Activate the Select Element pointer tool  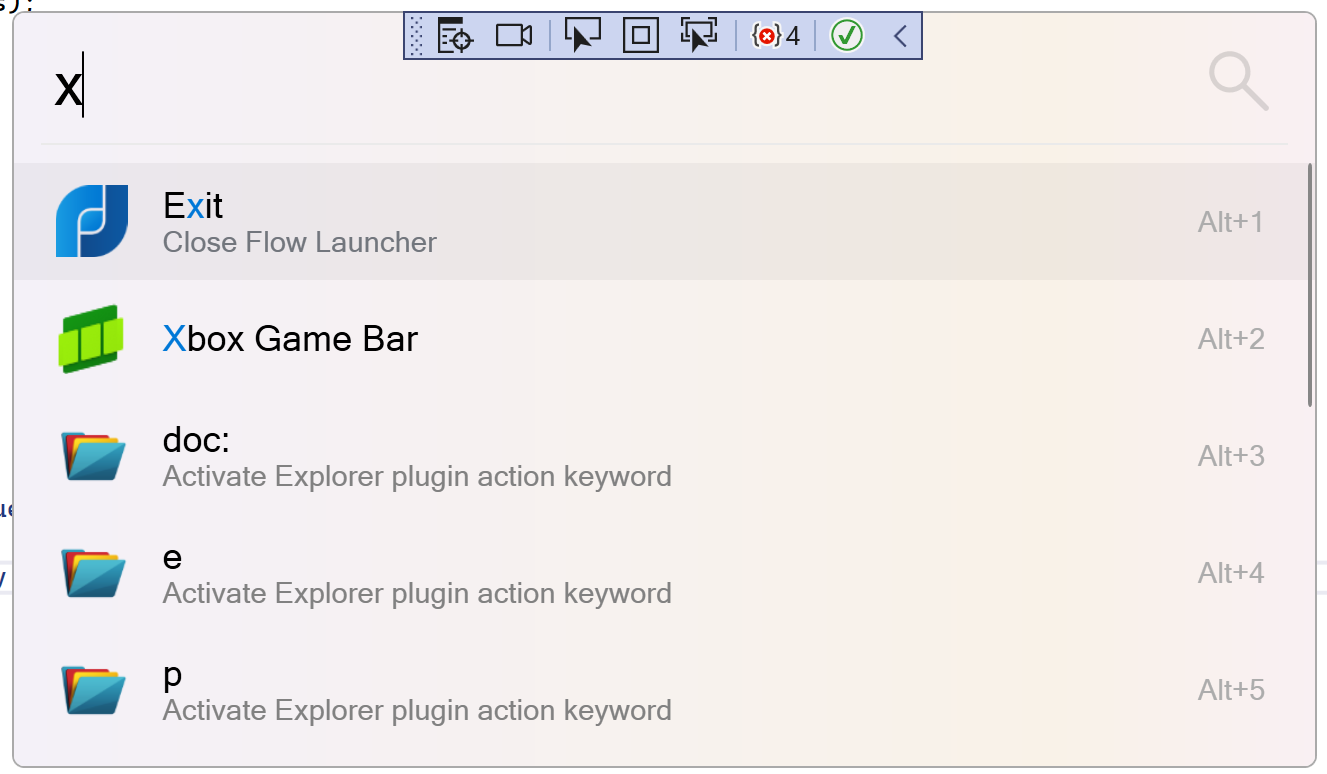click(582, 36)
